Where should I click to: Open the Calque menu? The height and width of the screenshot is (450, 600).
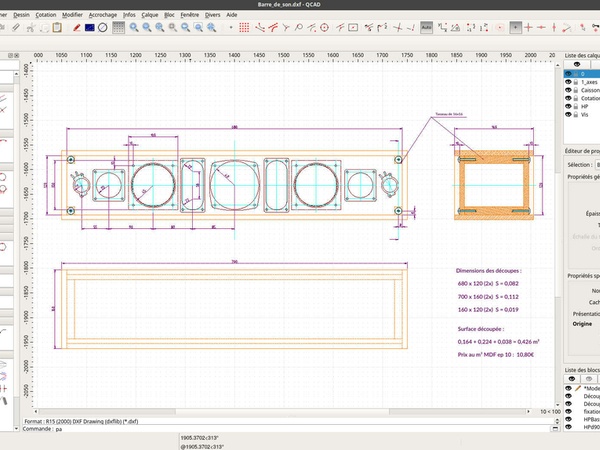click(150, 16)
